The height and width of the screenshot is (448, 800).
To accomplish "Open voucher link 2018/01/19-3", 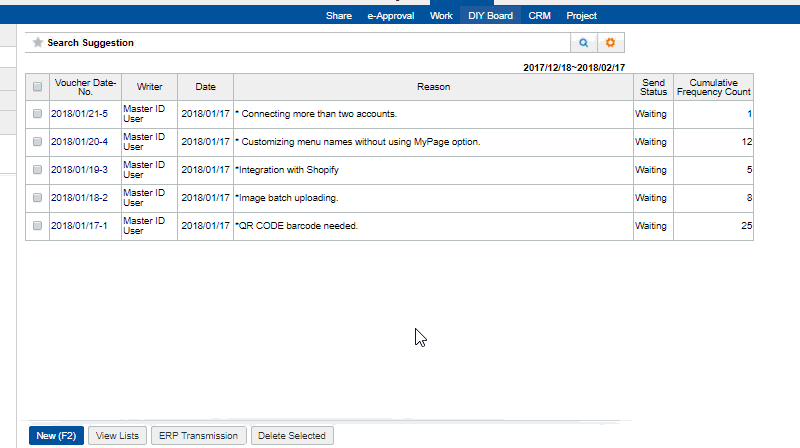I will (x=80, y=170).
